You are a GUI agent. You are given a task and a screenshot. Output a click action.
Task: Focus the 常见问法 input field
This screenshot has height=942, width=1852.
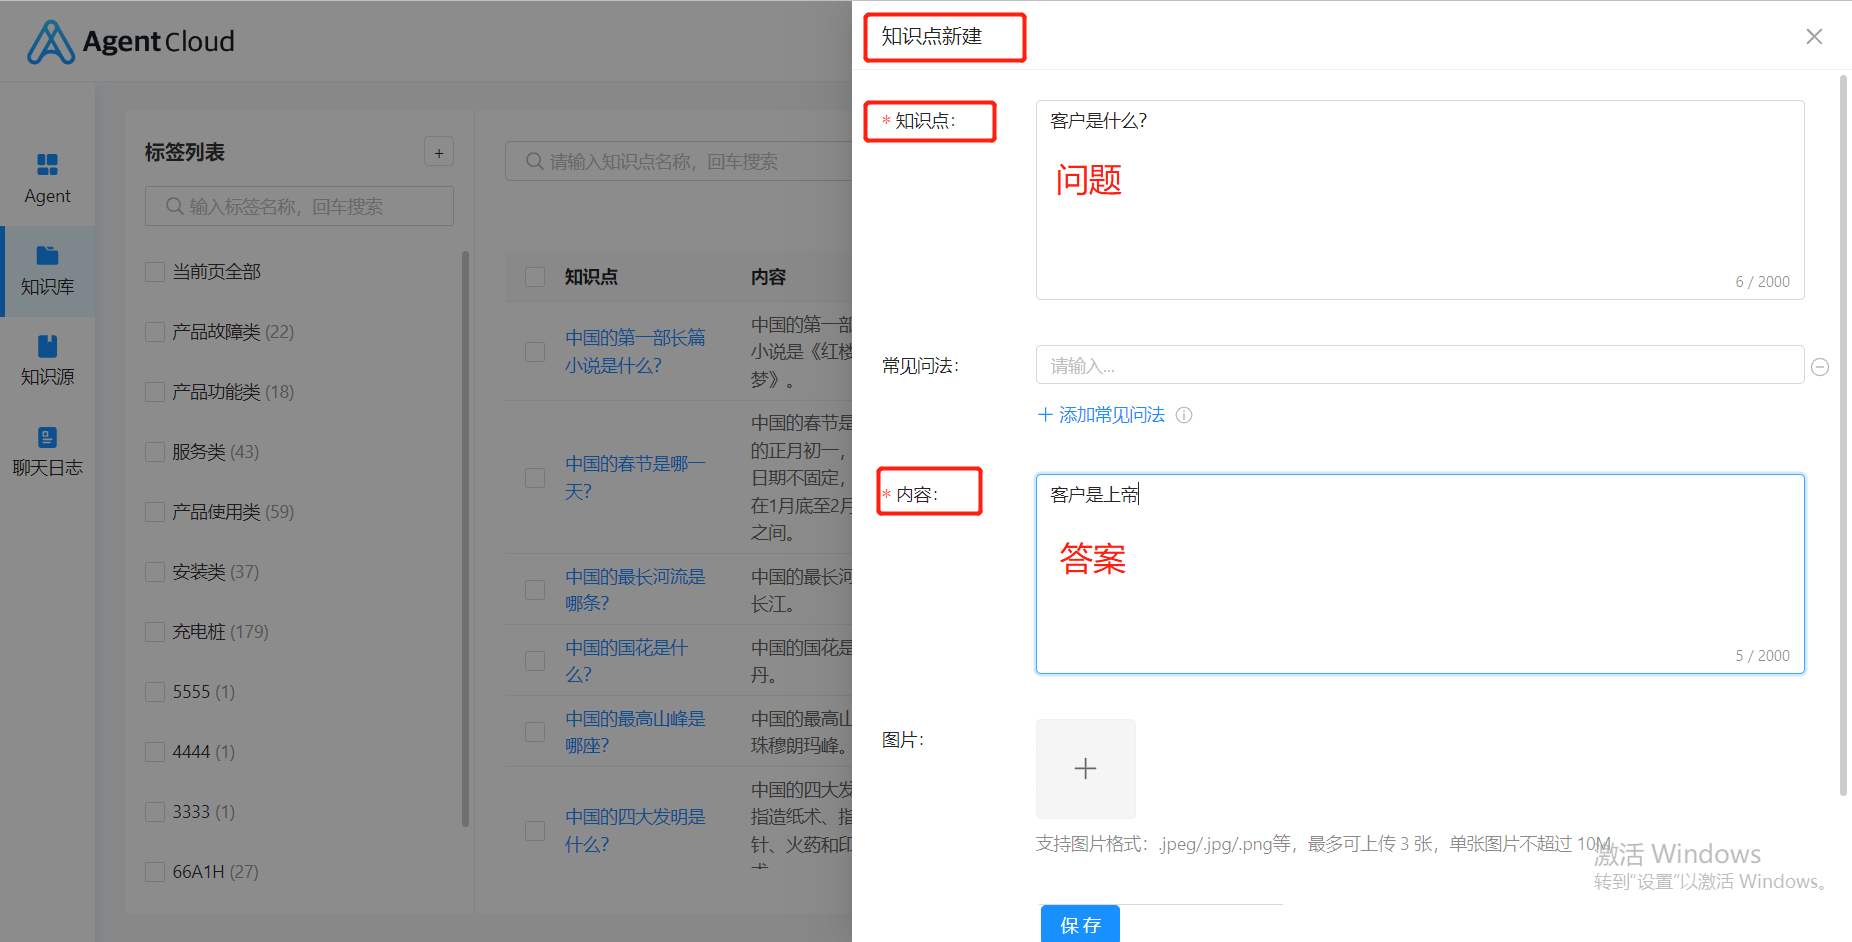pyautogui.click(x=1420, y=365)
